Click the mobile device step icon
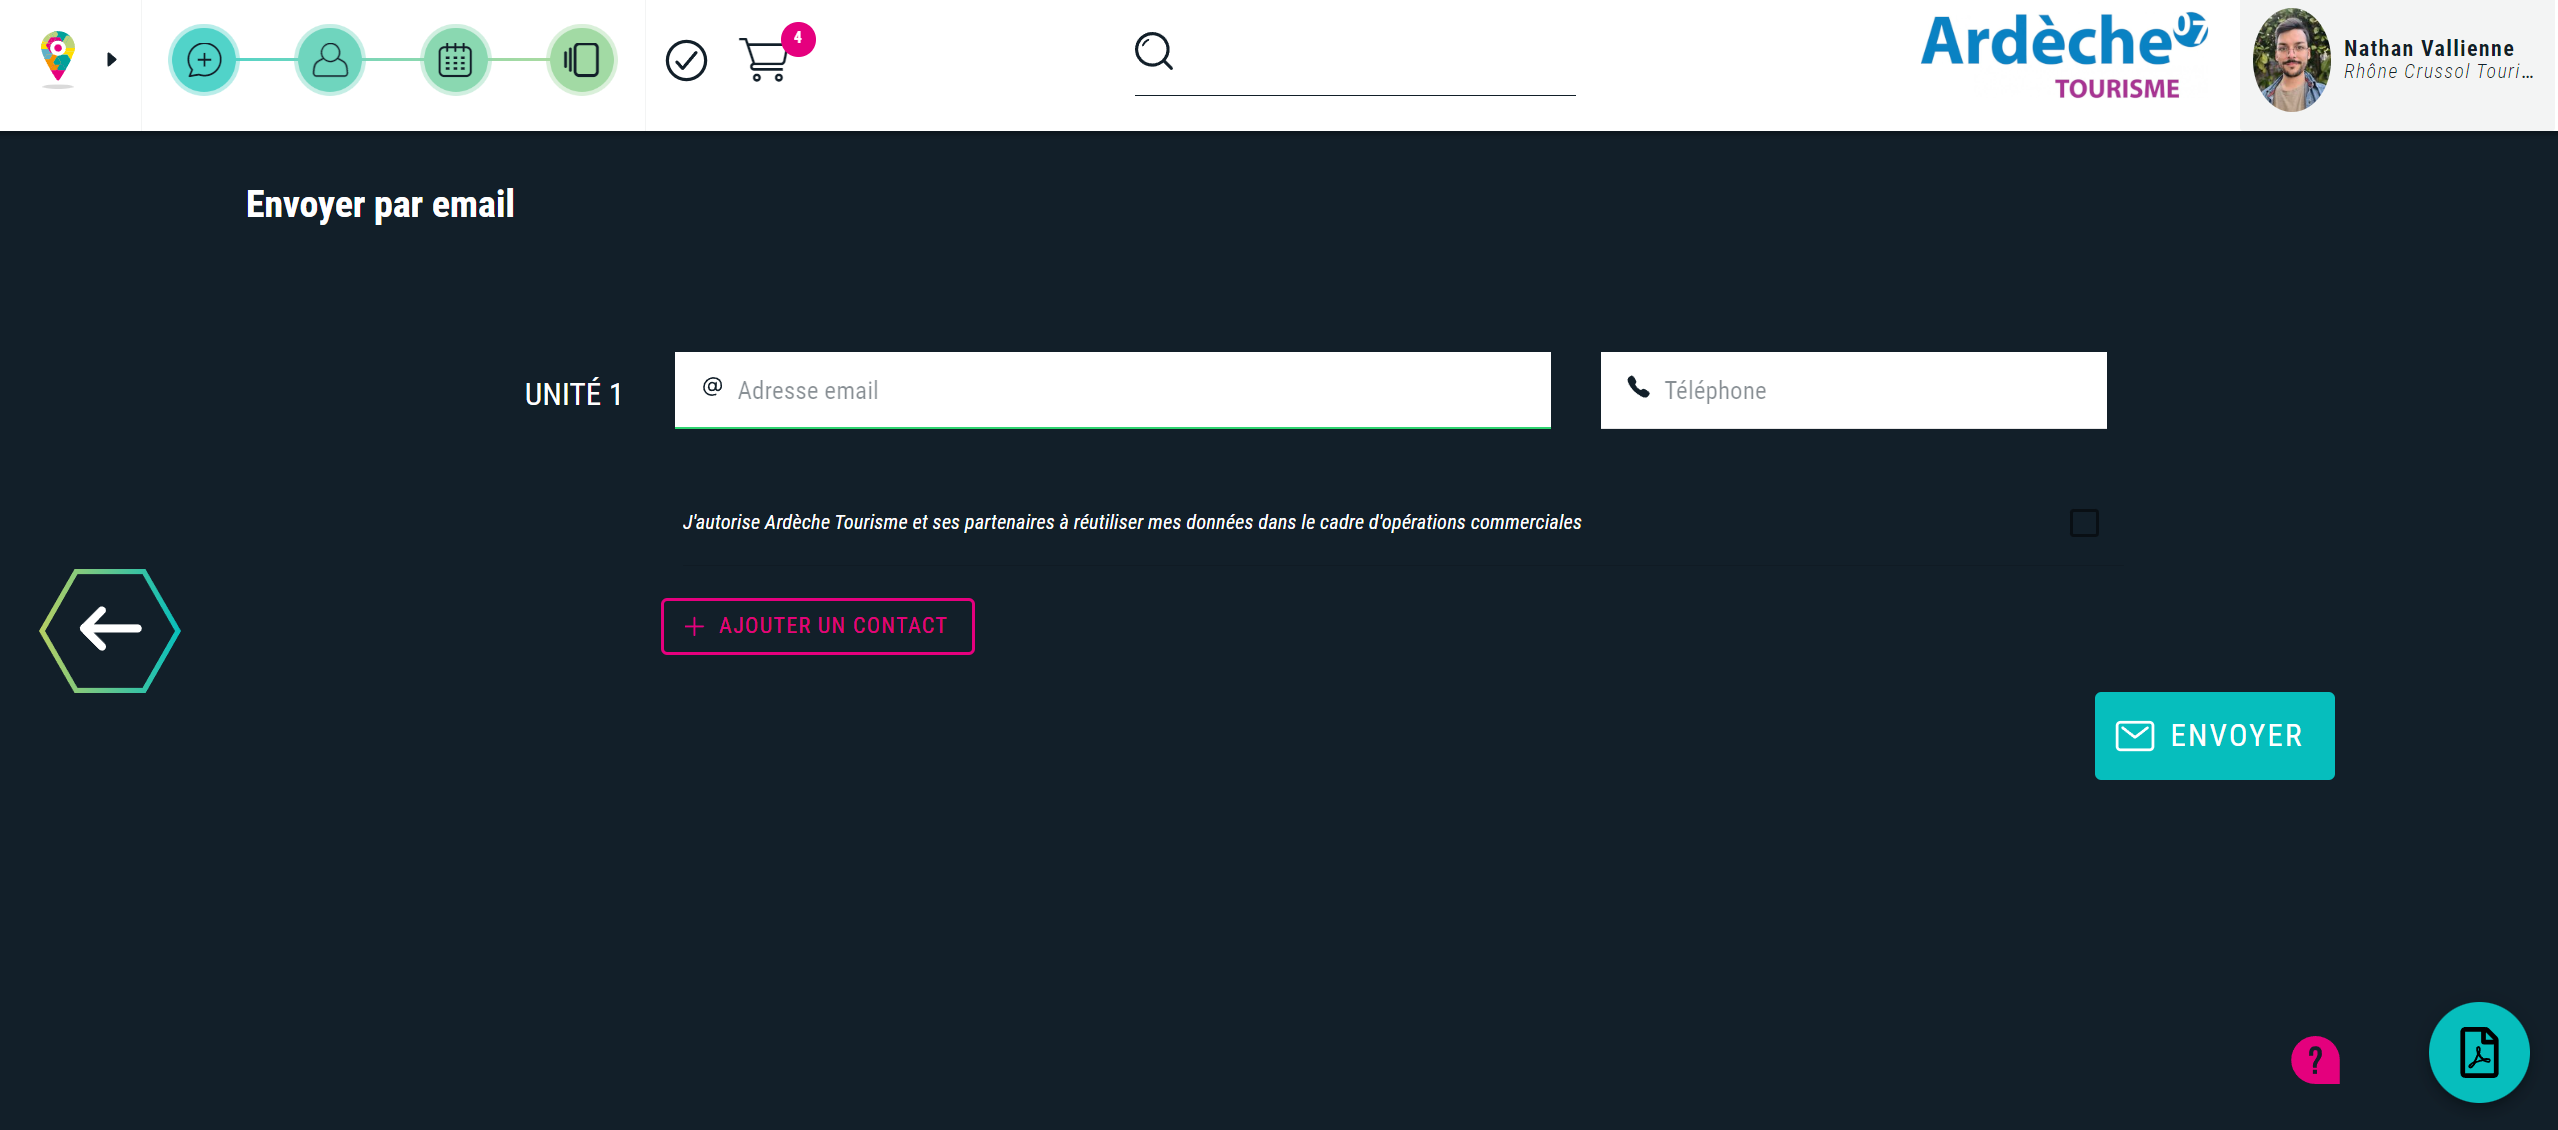The height and width of the screenshot is (1130, 2558). pos(582,60)
